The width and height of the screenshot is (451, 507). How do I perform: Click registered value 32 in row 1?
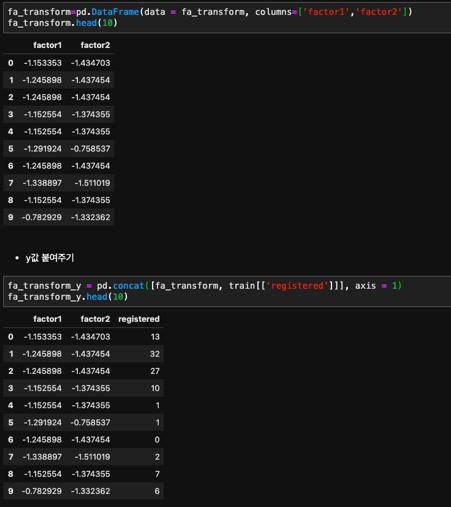tap(155, 354)
